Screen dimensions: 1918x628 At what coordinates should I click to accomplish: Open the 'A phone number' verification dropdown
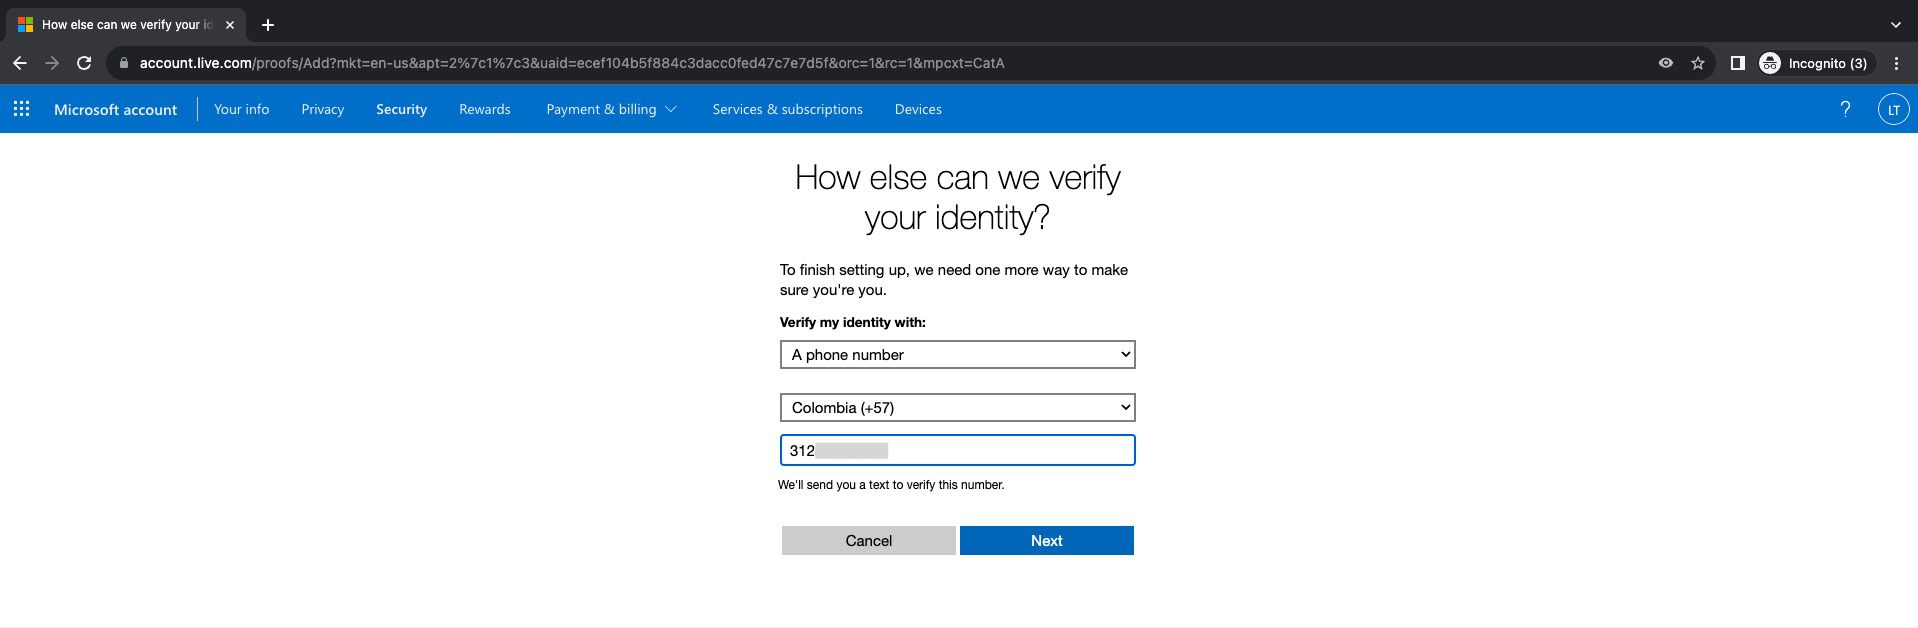tap(957, 355)
